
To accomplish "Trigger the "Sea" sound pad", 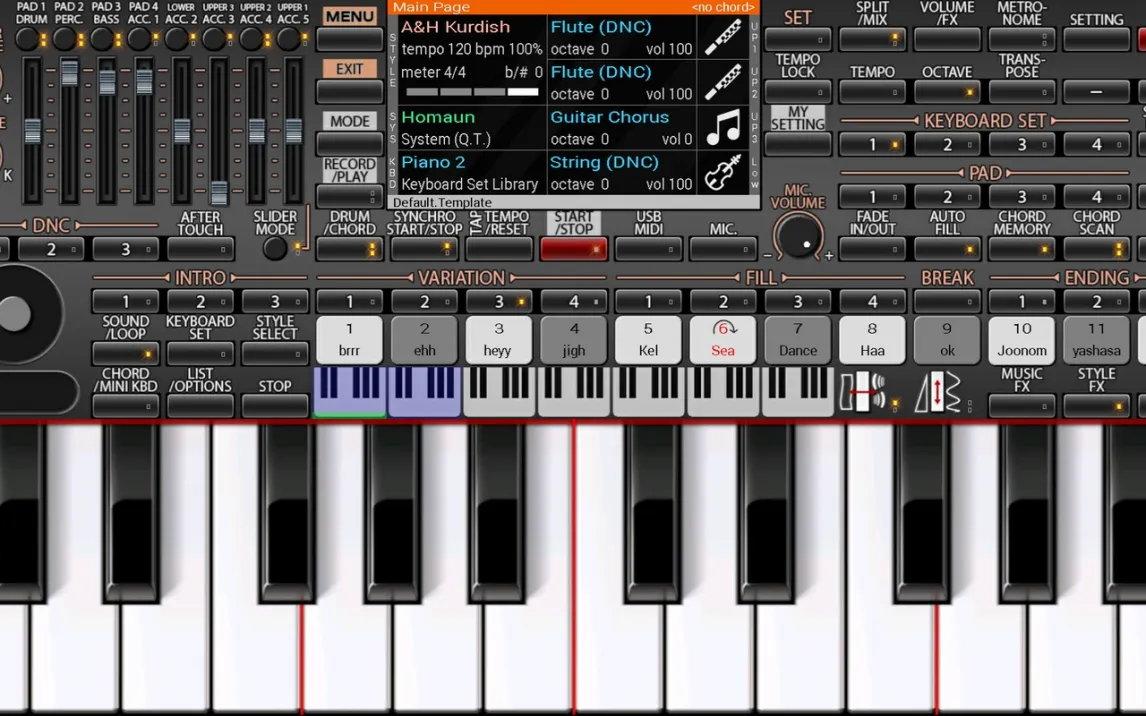I will 722,340.
